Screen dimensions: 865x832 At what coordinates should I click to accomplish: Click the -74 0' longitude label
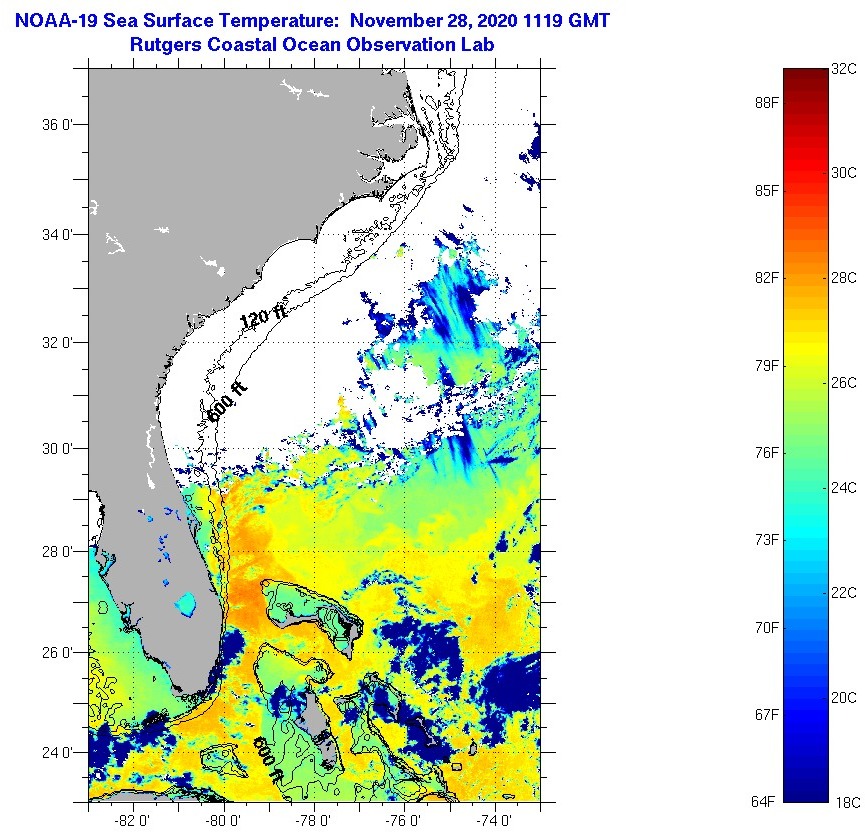(x=493, y=820)
